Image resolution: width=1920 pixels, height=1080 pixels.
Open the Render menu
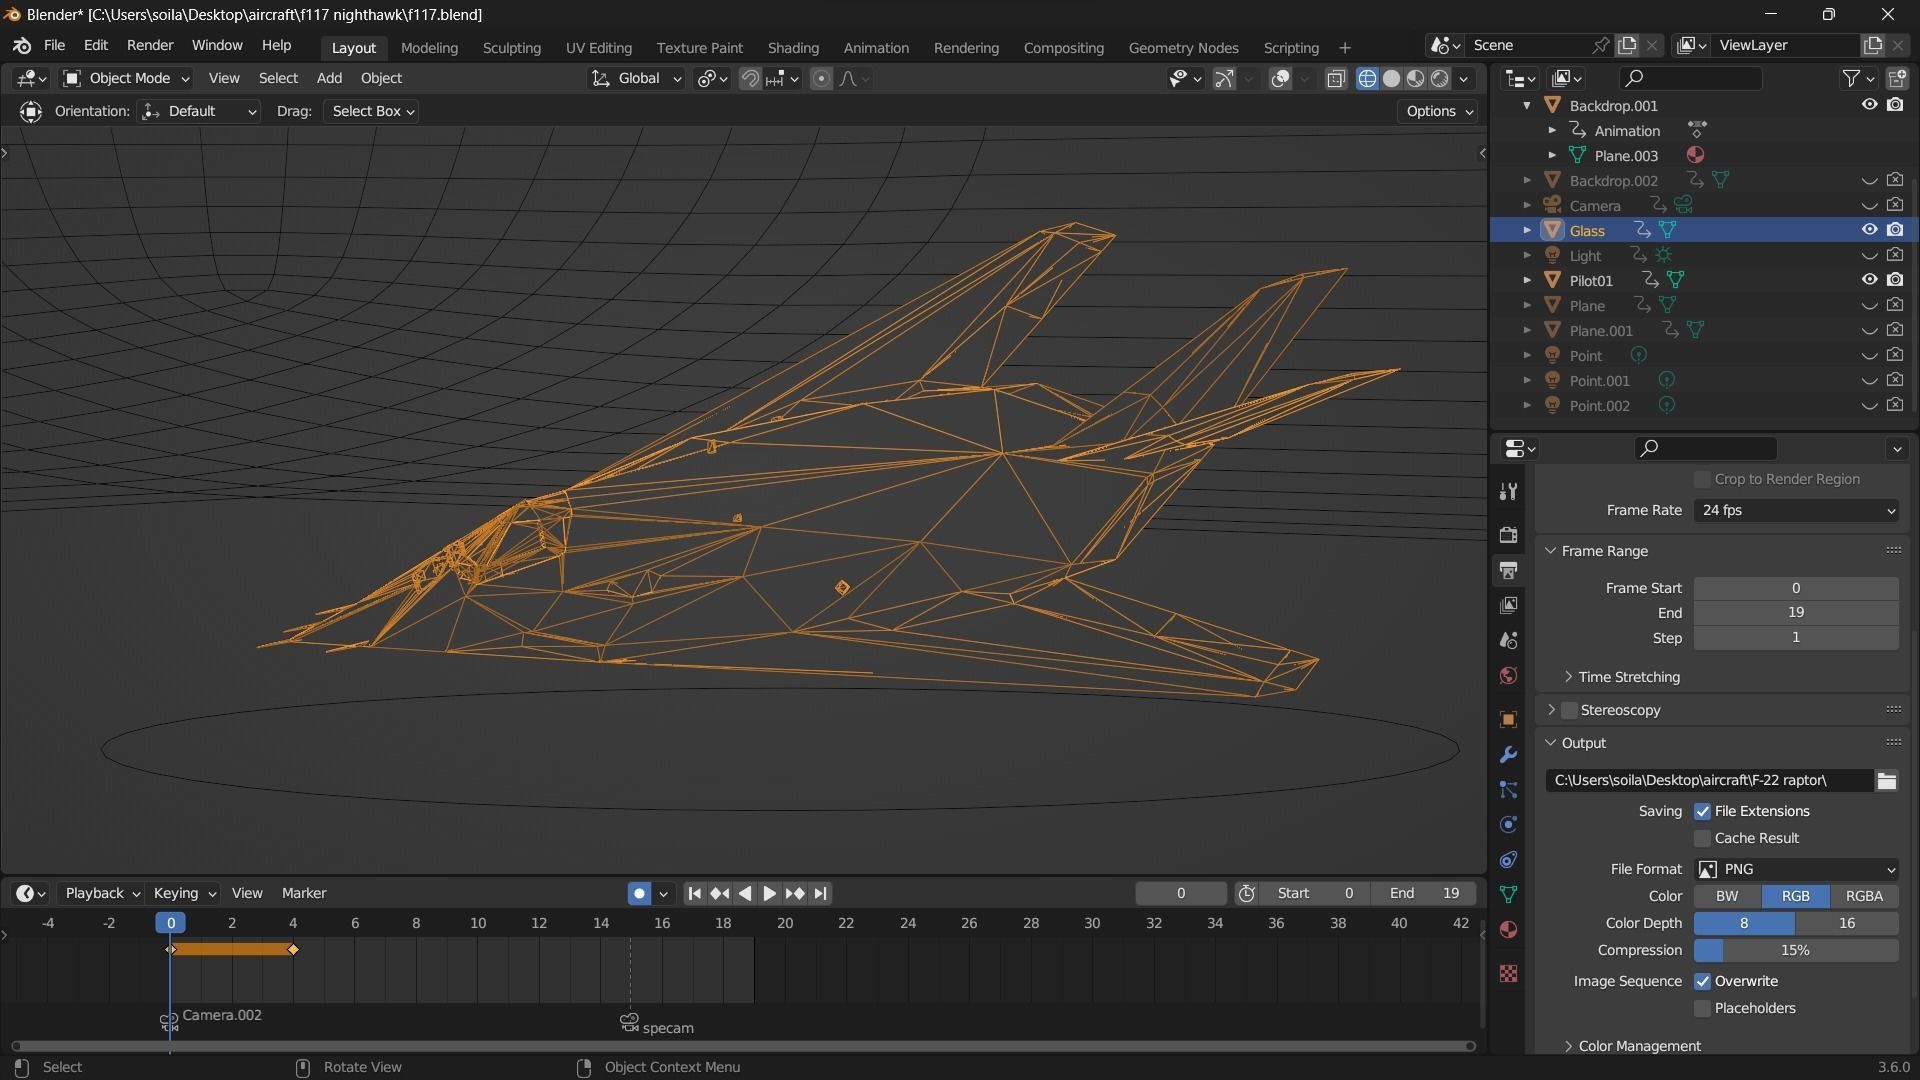pyautogui.click(x=149, y=45)
